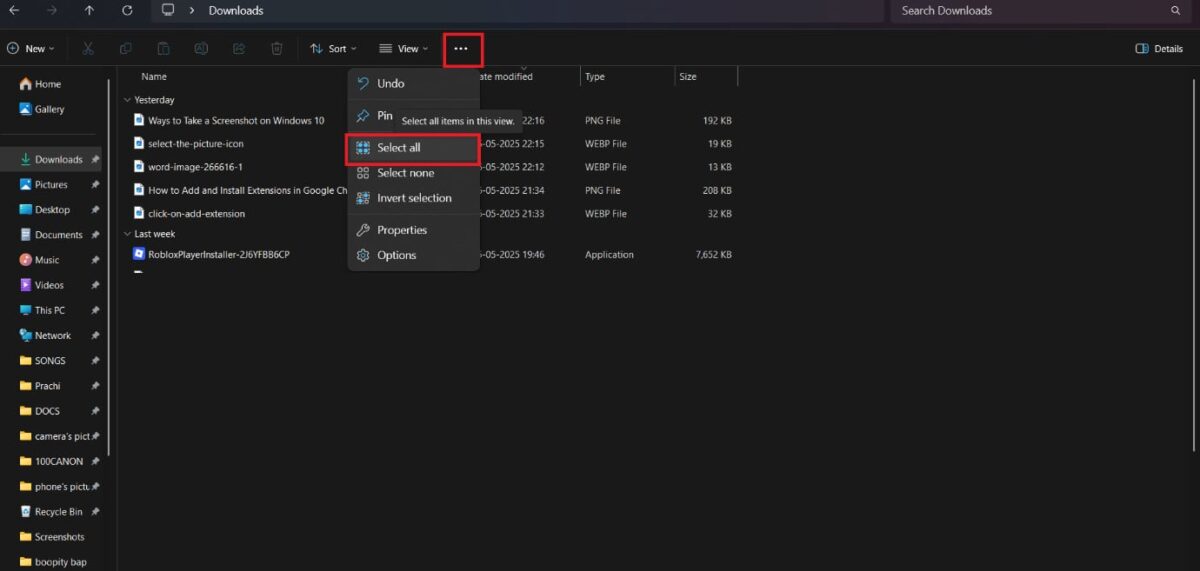This screenshot has height=571, width=1200.
Task: Open Recycle Bin in the sidebar
Action: [58, 512]
